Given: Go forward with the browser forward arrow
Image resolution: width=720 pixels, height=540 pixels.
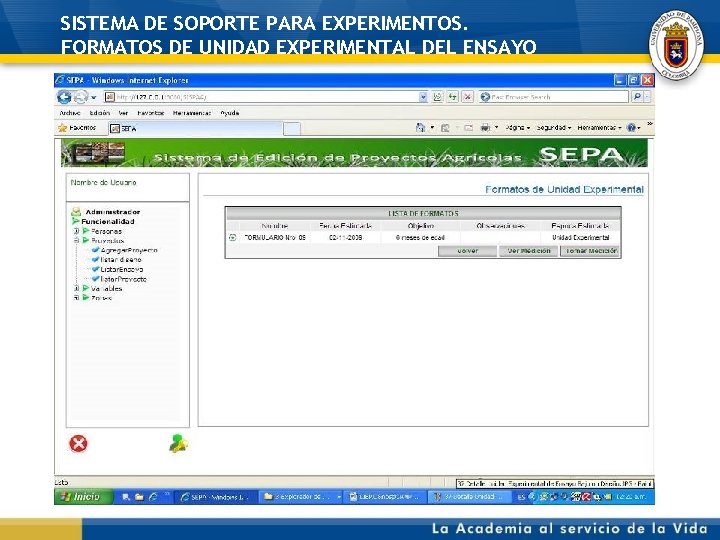Looking at the screenshot, I should (x=81, y=97).
